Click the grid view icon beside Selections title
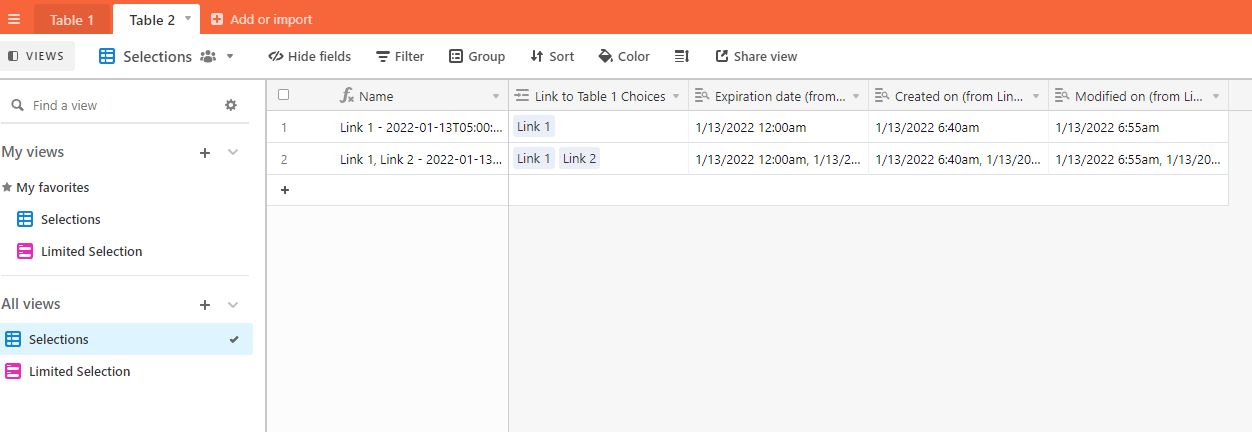This screenshot has height=432, width=1252. pyautogui.click(x=107, y=57)
